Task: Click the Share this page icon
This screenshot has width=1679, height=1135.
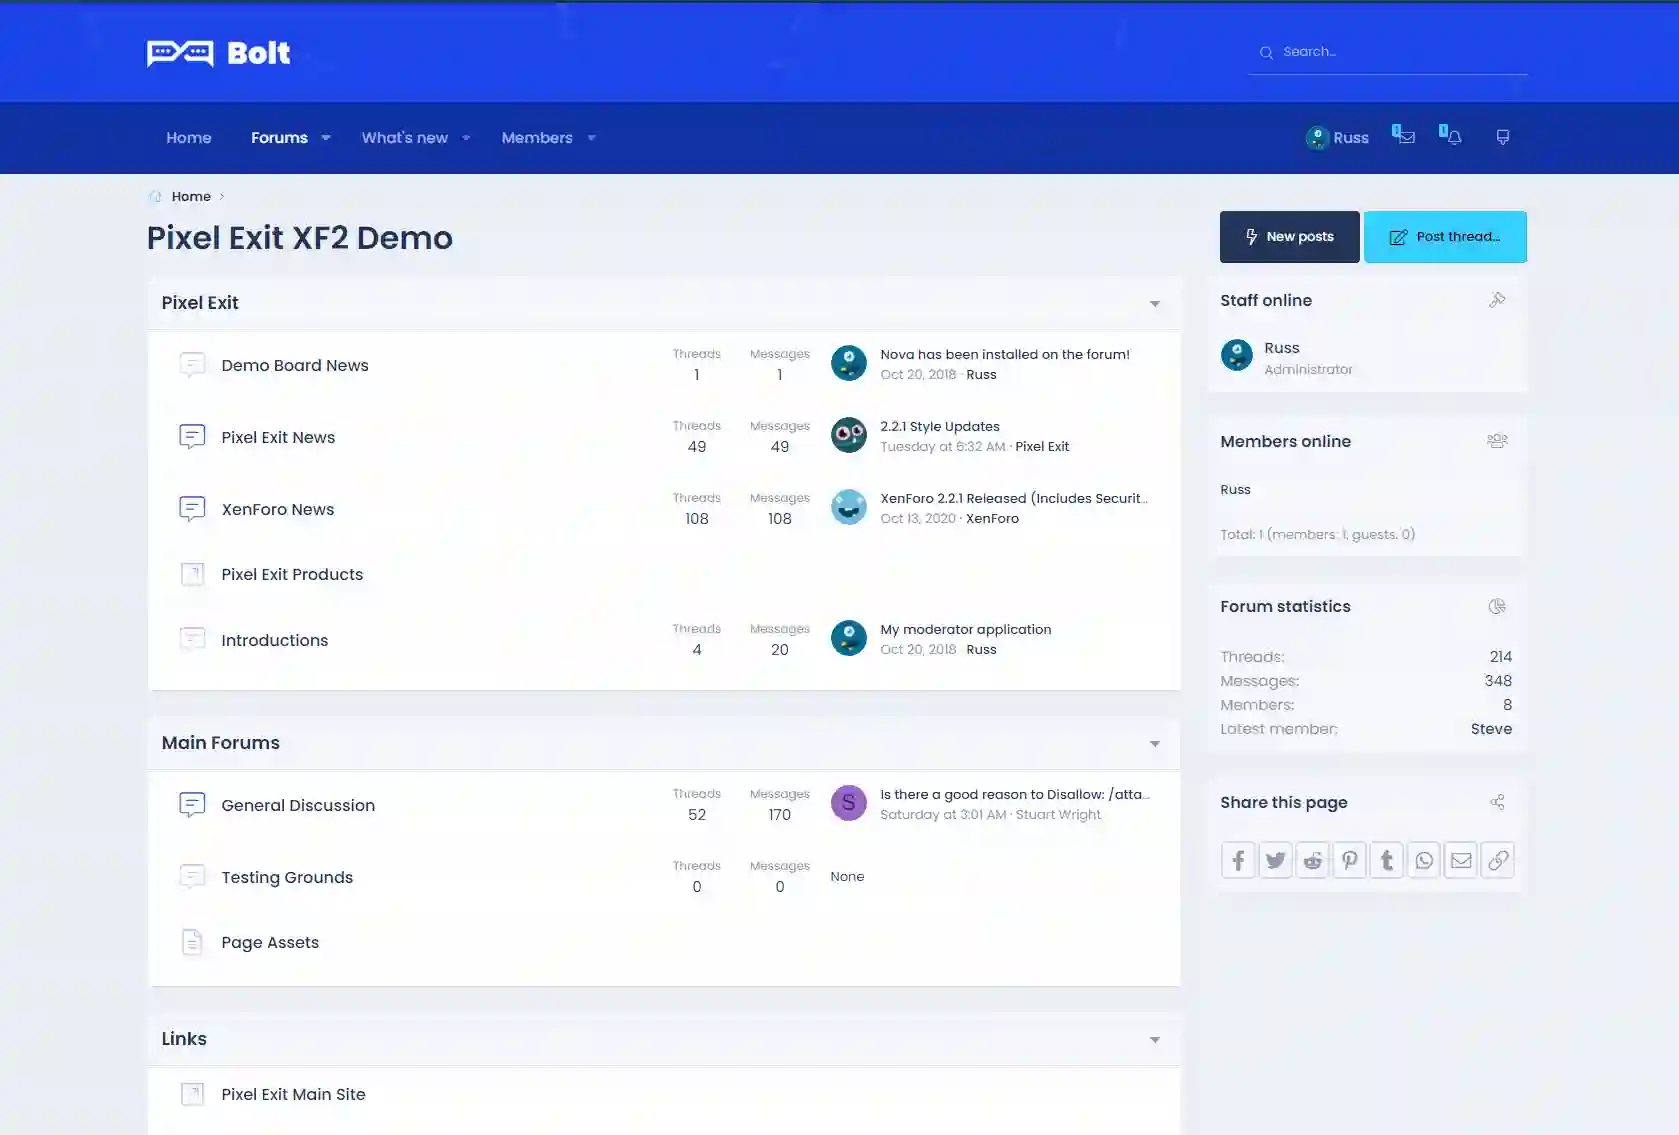Action: (x=1497, y=802)
